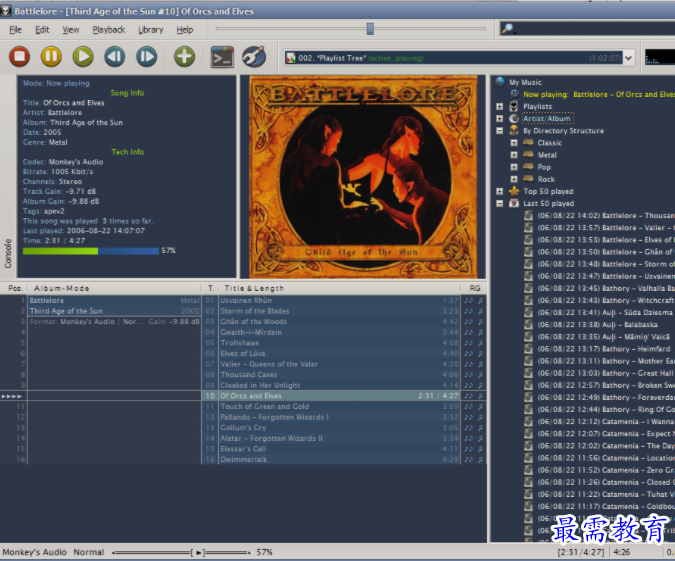The width and height of the screenshot is (675, 561).
Task: Expand the Top 50 played node
Action: (499, 191)
